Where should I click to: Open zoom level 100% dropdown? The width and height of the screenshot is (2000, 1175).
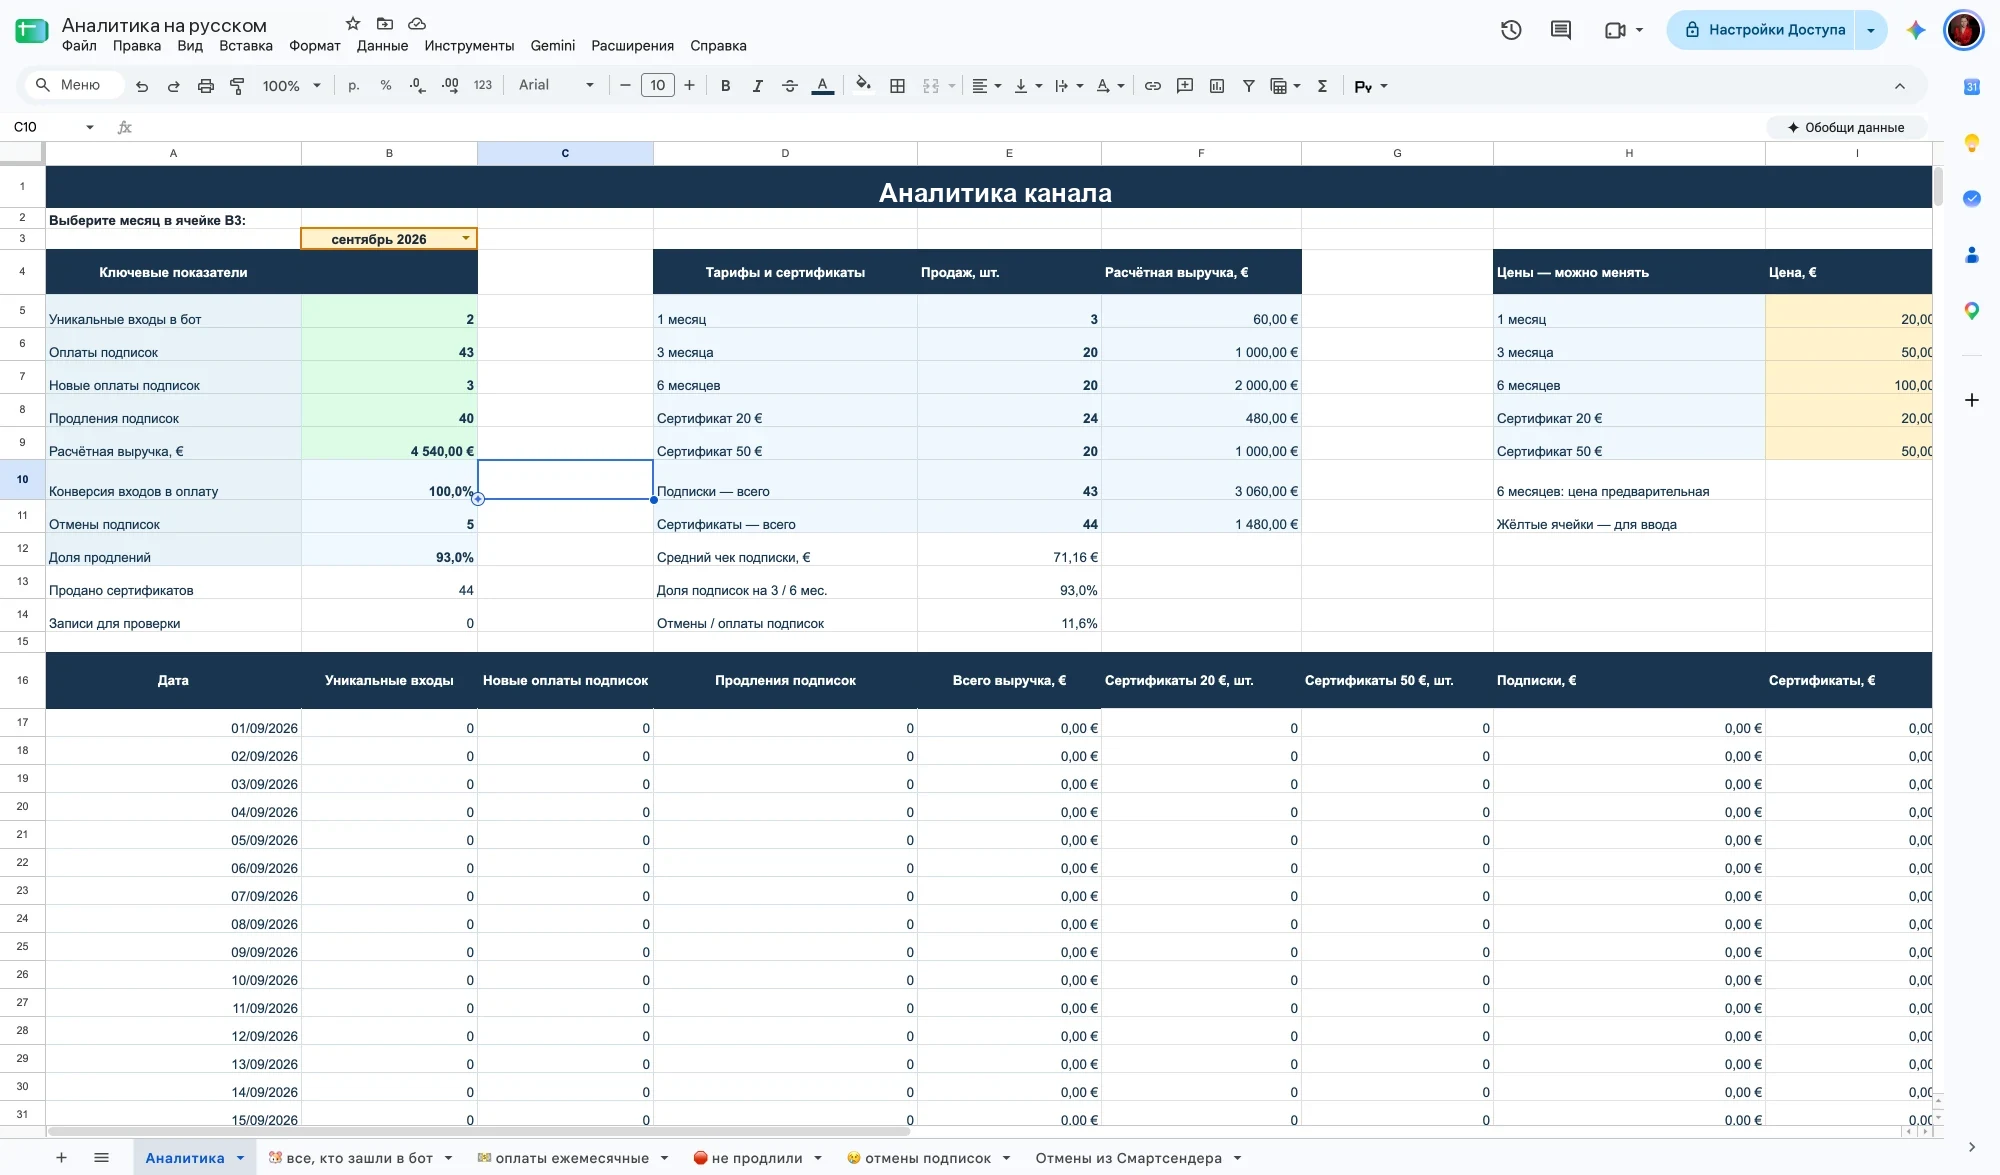tap(291, 86)
